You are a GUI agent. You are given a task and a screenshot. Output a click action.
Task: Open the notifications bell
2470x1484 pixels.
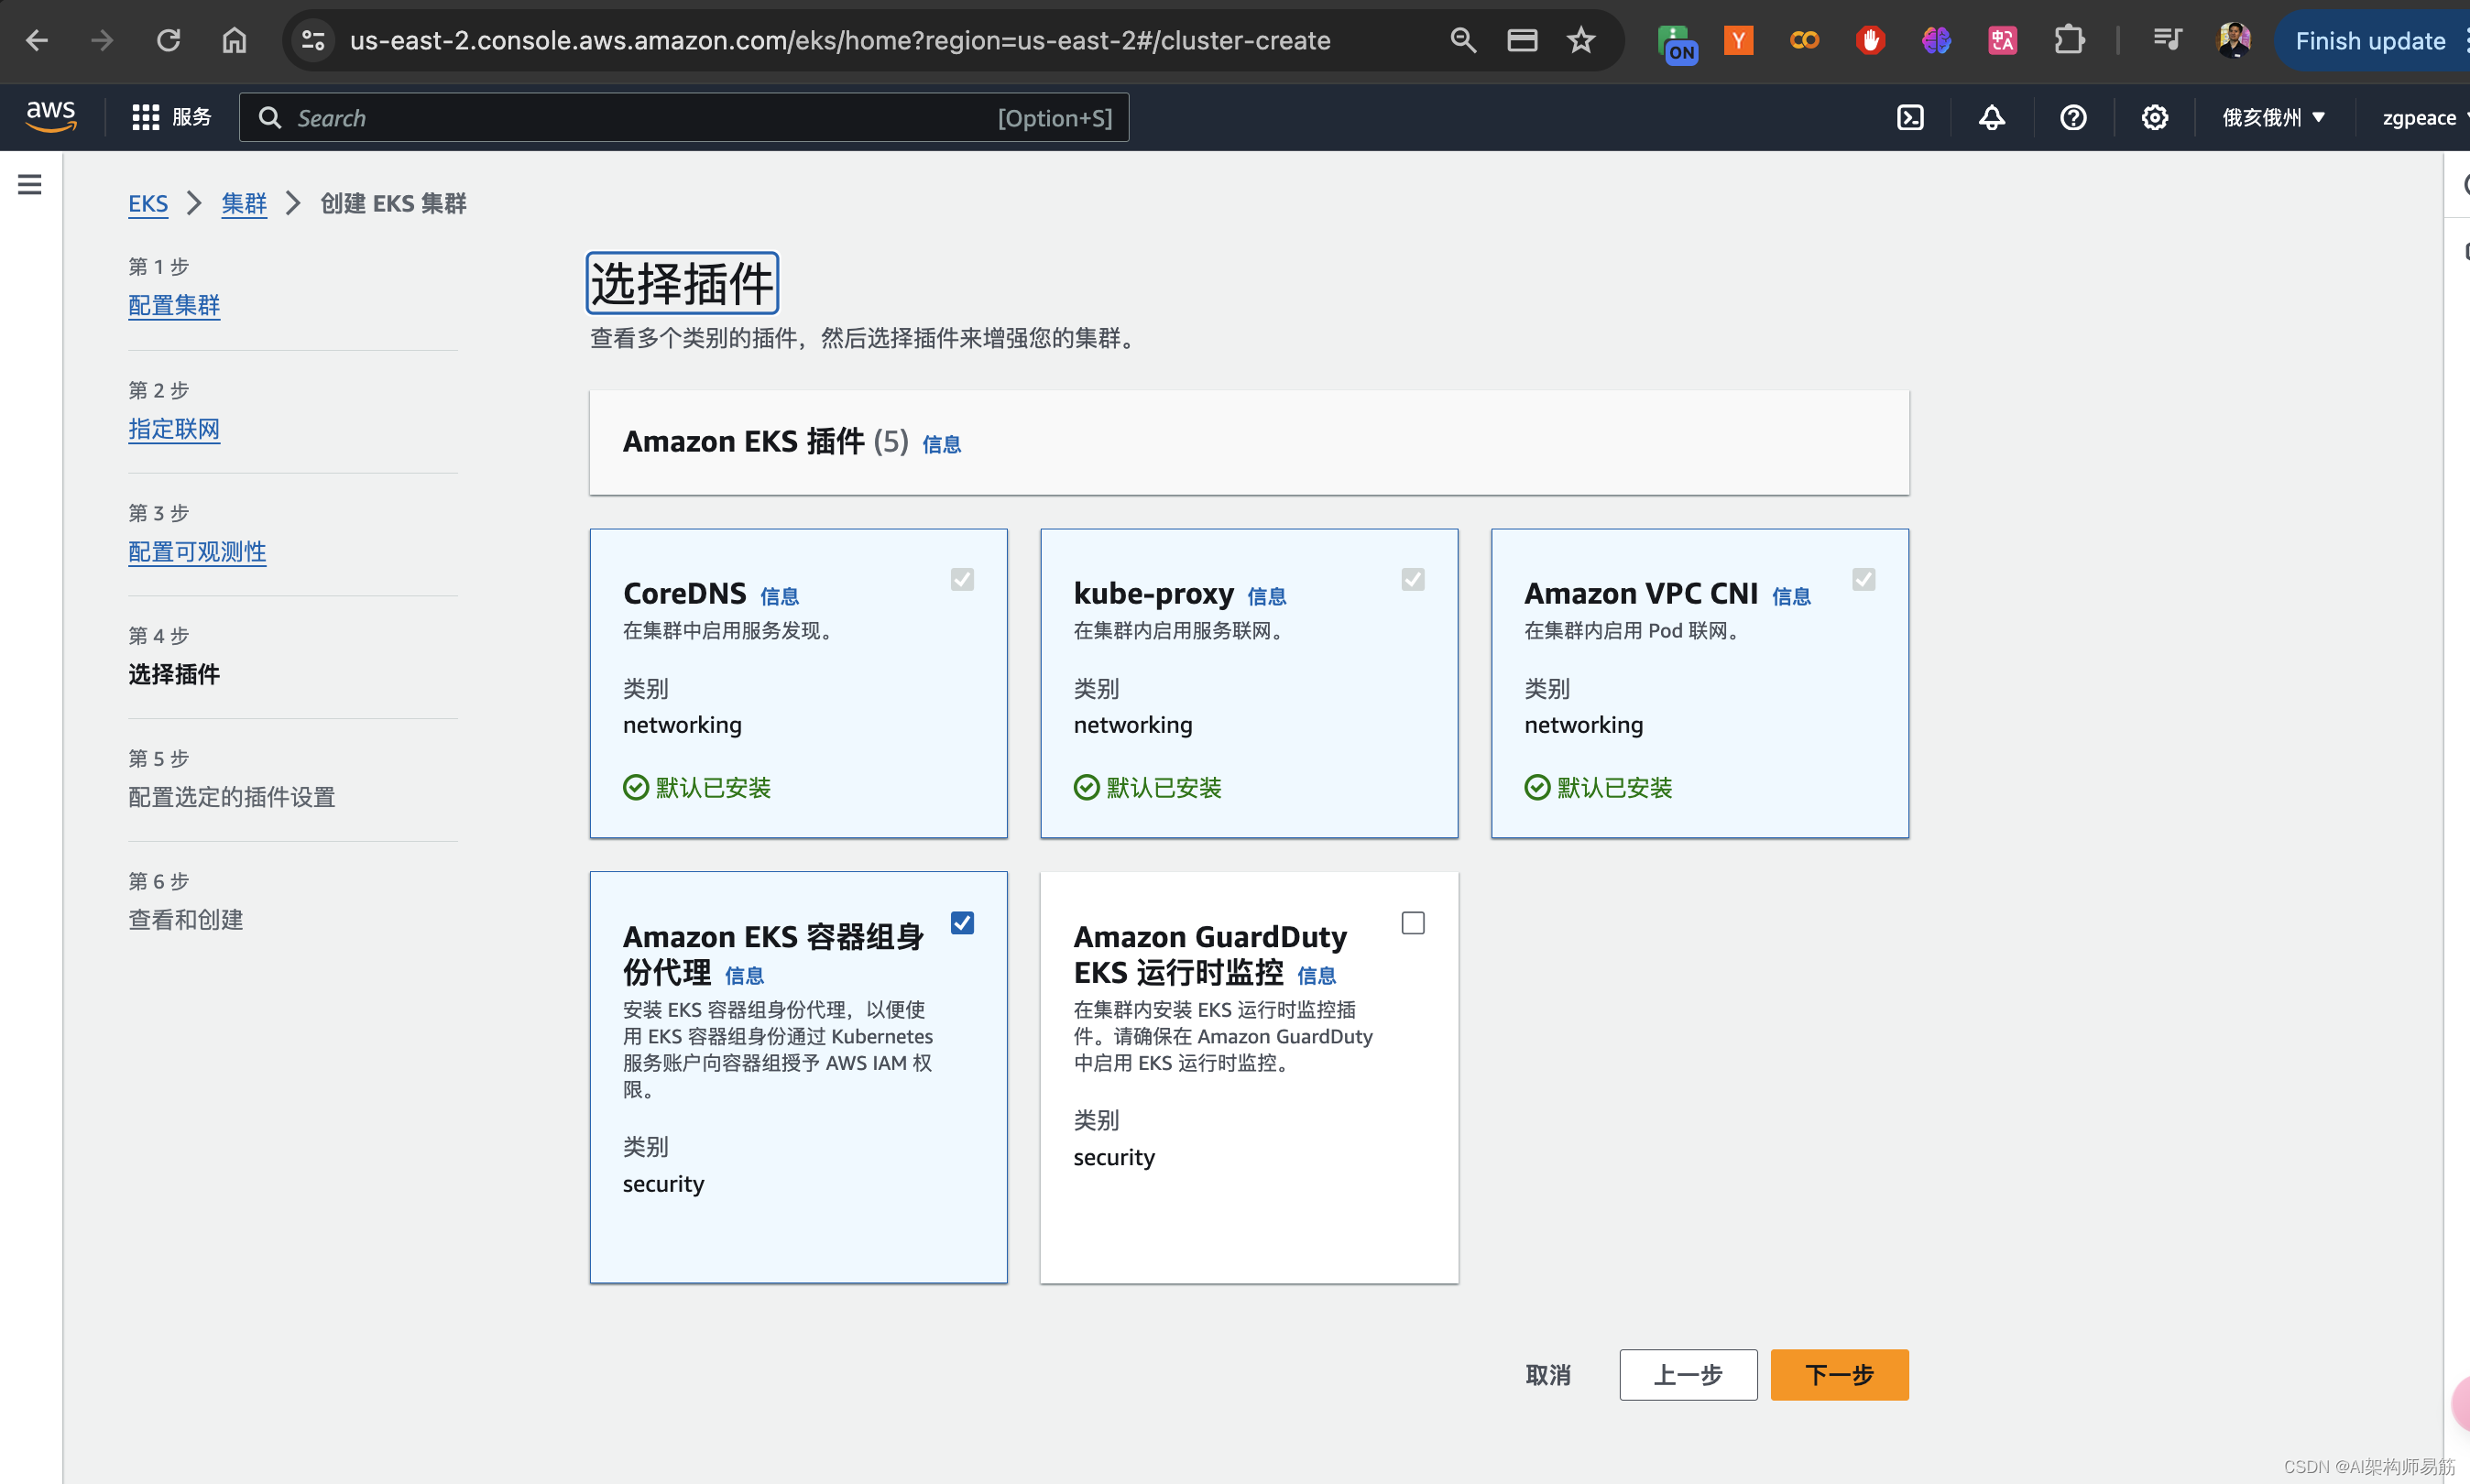tap(1991, 118)
